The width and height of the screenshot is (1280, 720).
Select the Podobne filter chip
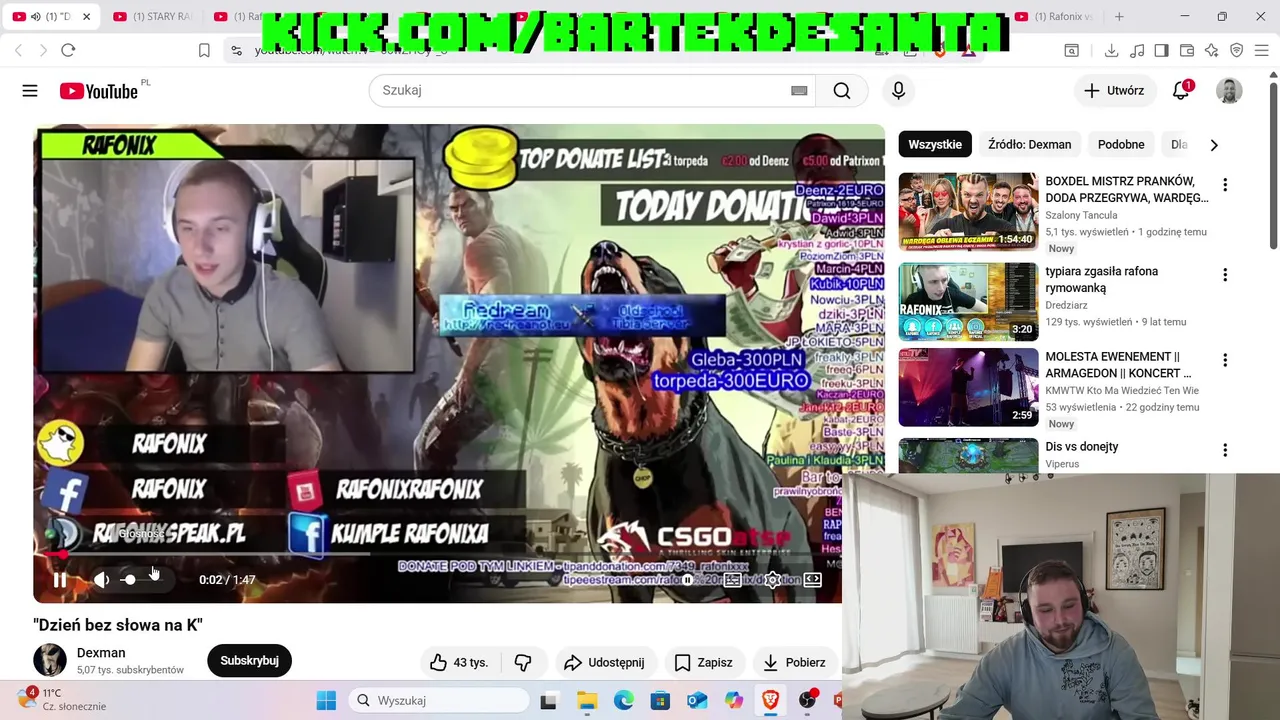[1121, 144]
